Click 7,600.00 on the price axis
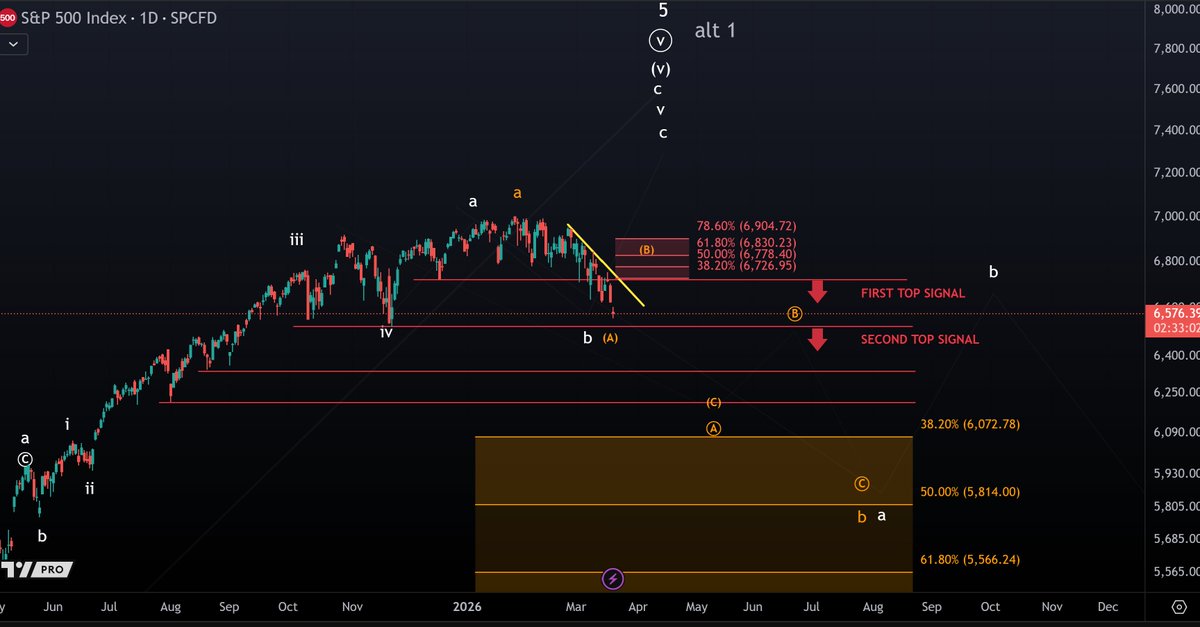This screenshot has height=627, width=1200. (1177, 90)
